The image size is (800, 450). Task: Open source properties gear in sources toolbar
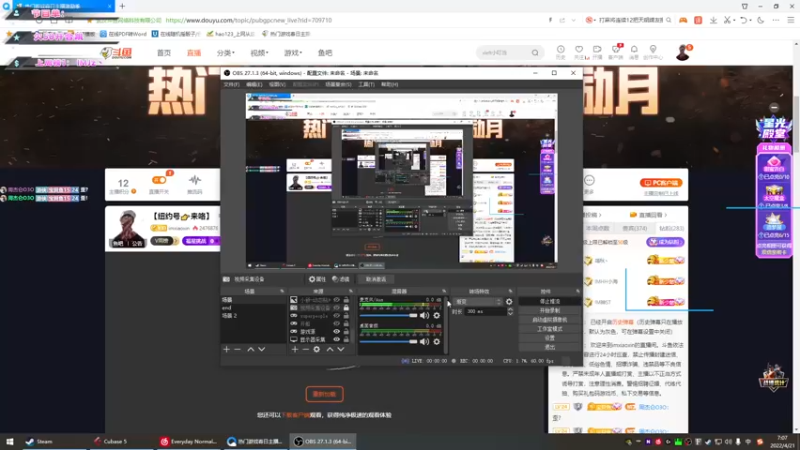click(317, 349)
